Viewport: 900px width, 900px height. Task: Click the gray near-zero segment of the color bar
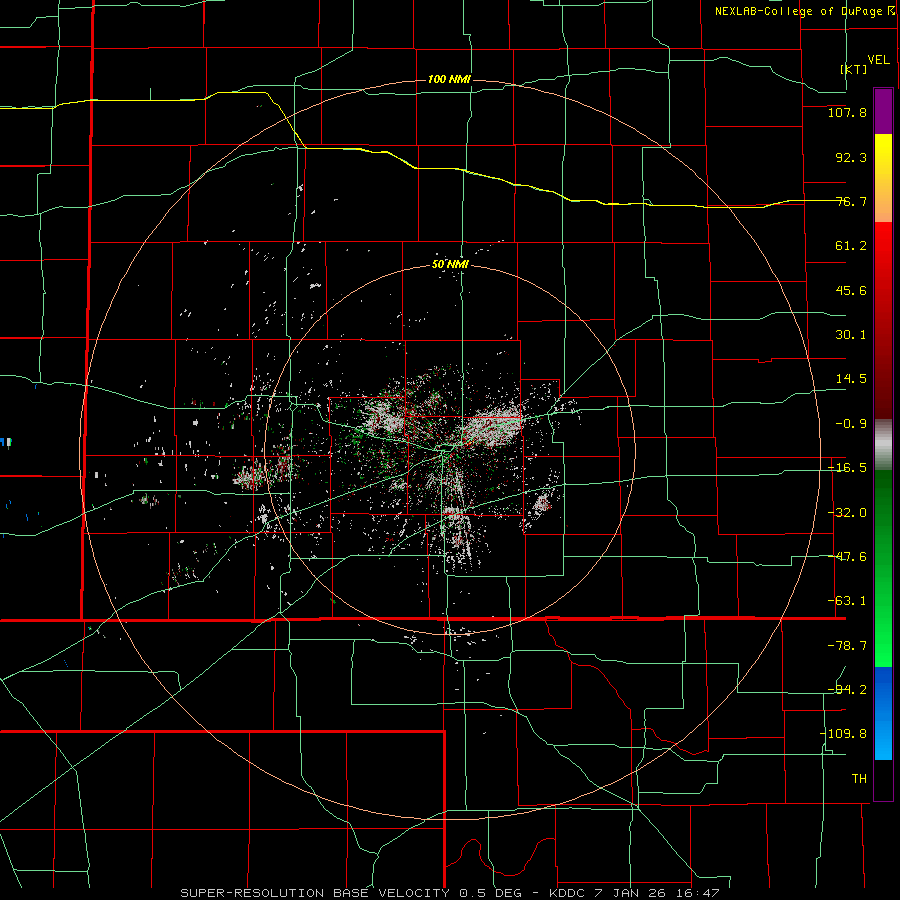(883, 445)
